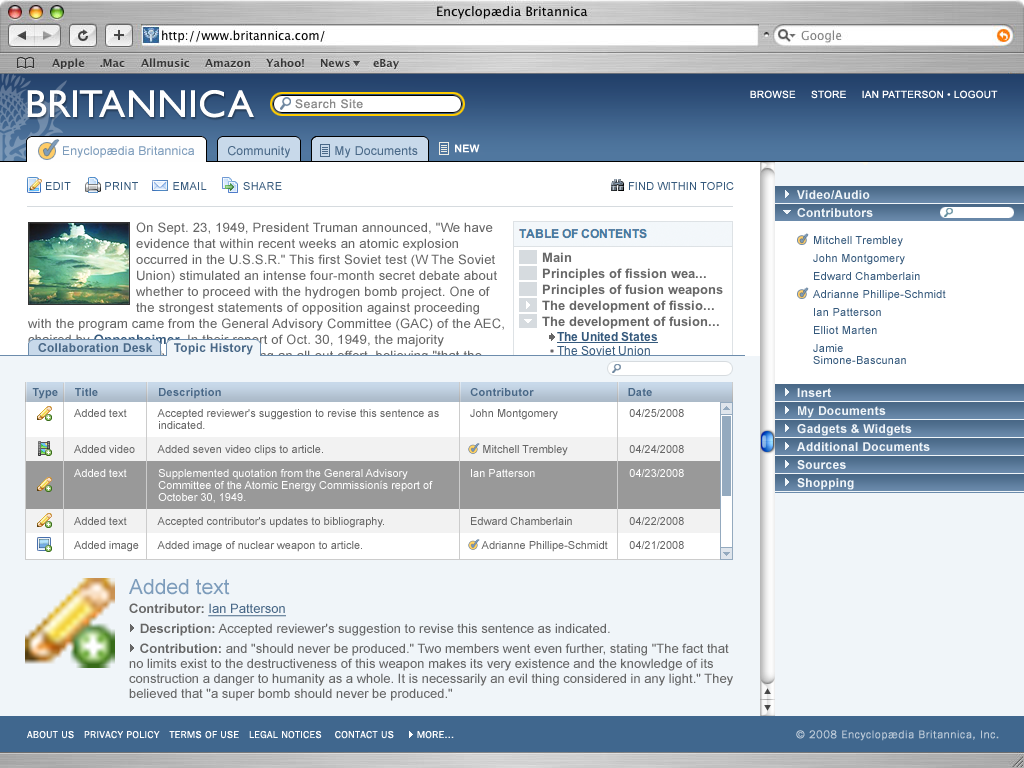This screenshot has height=768, width=1024.
Task: Open the My Documents tab
Action: 370,150
